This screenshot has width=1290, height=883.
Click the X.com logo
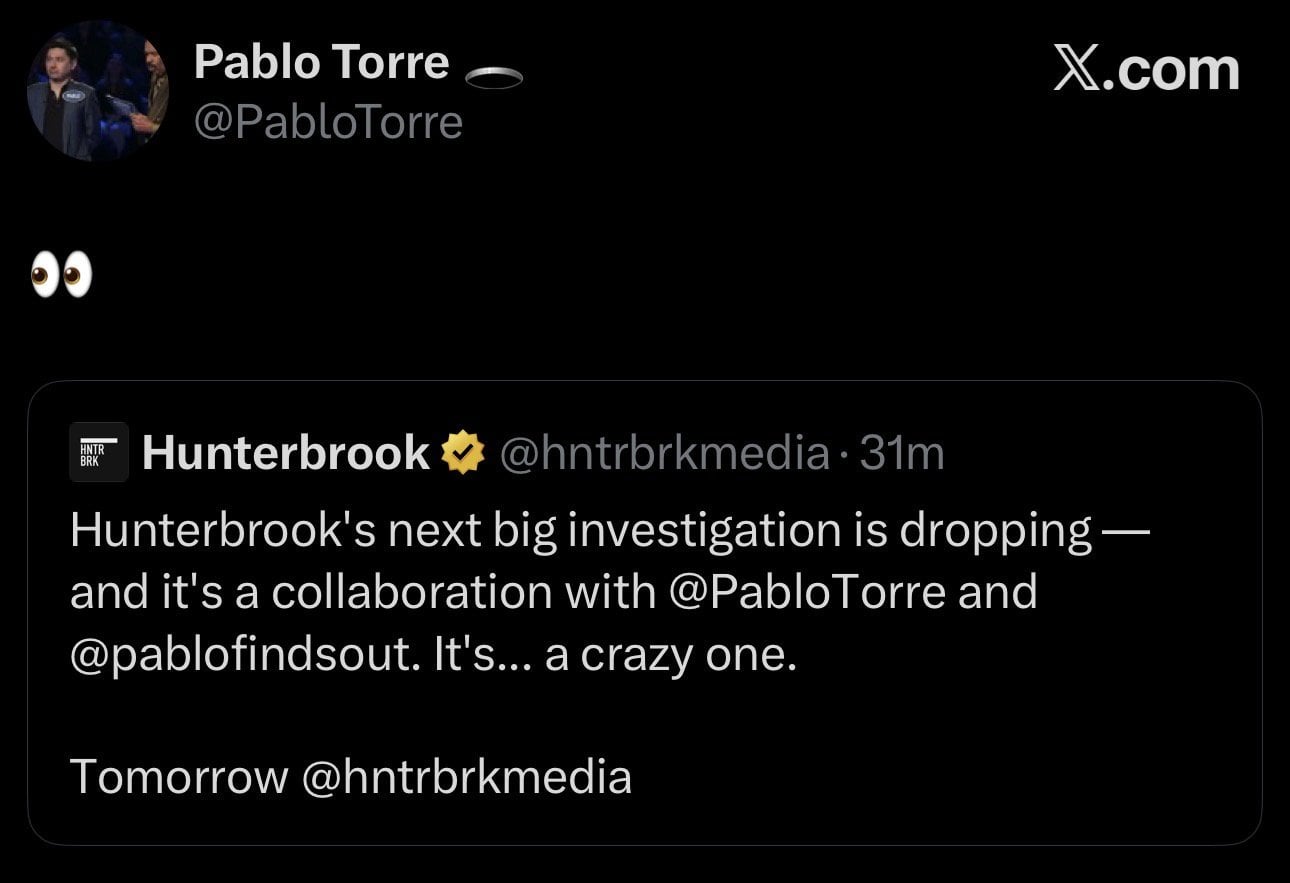tap(1148, 69)
